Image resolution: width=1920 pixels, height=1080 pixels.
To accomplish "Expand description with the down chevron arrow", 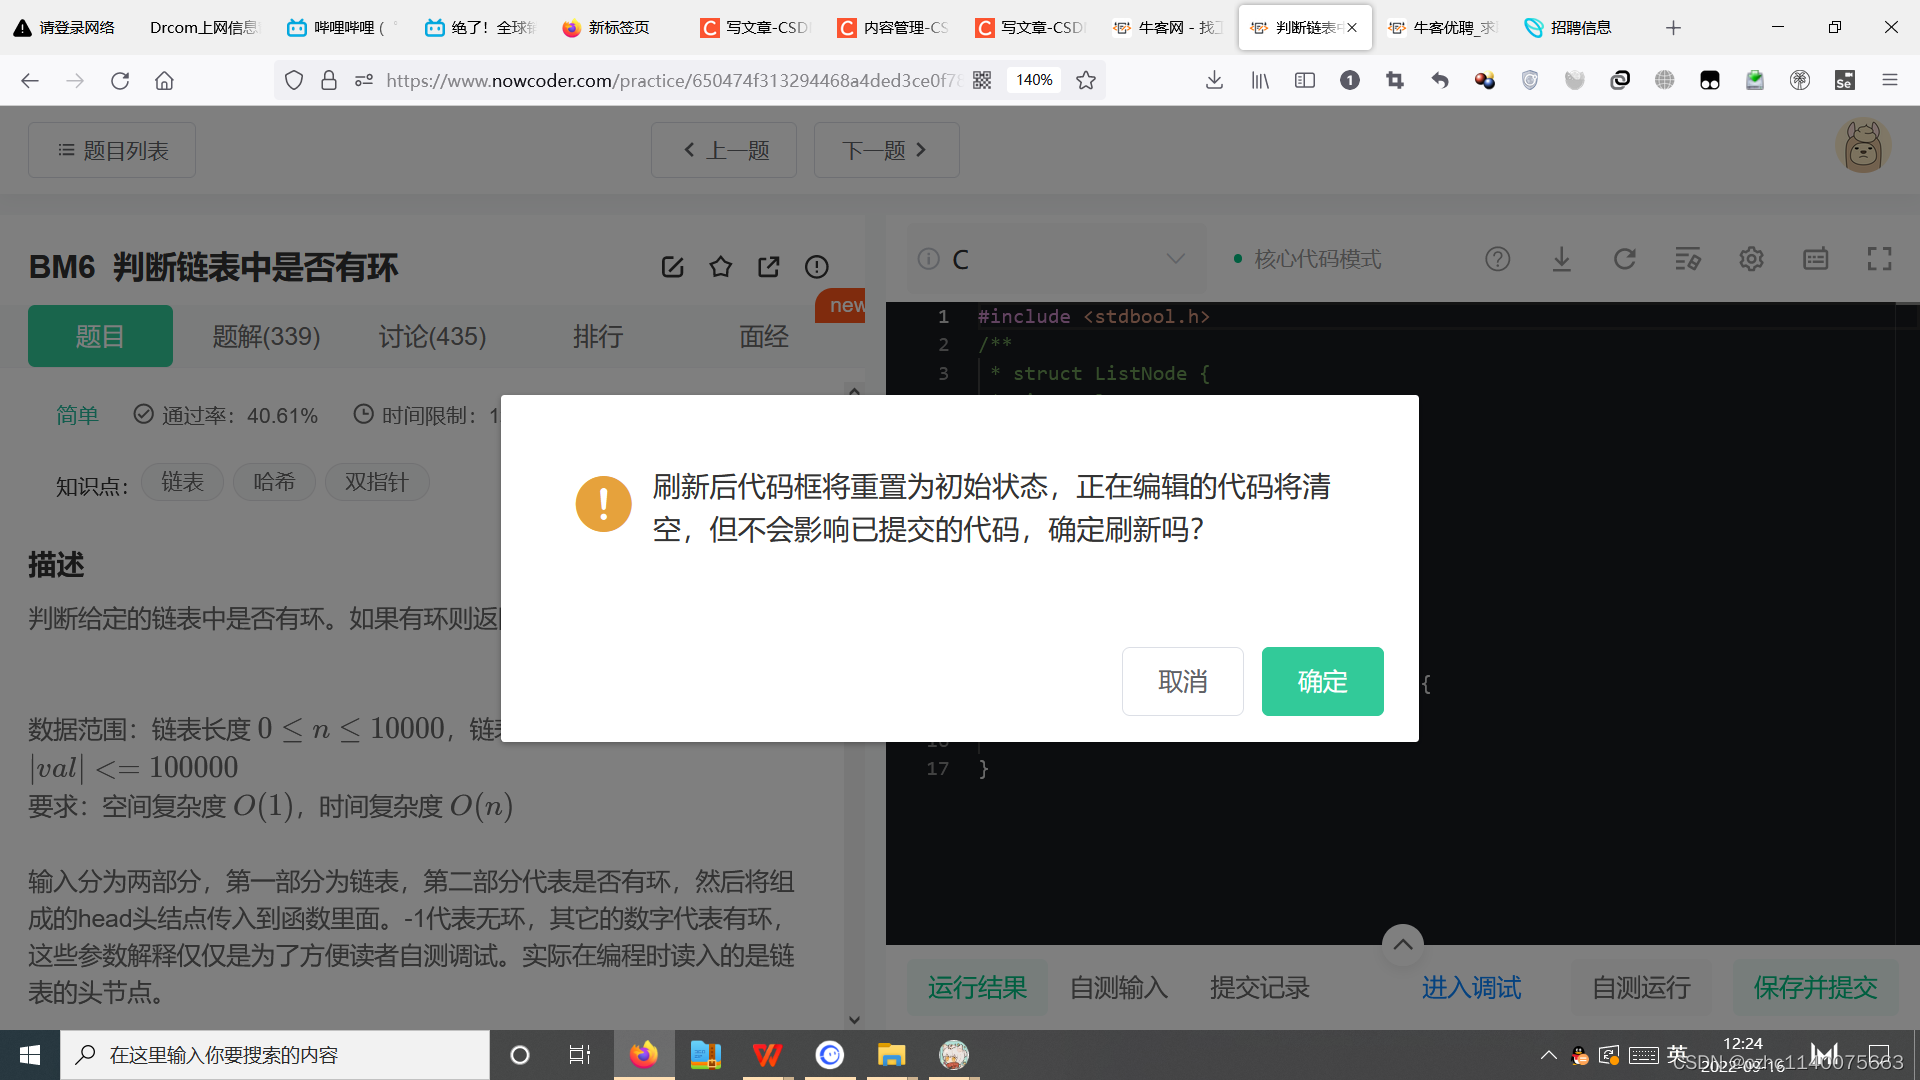I will coord(854,1019).
